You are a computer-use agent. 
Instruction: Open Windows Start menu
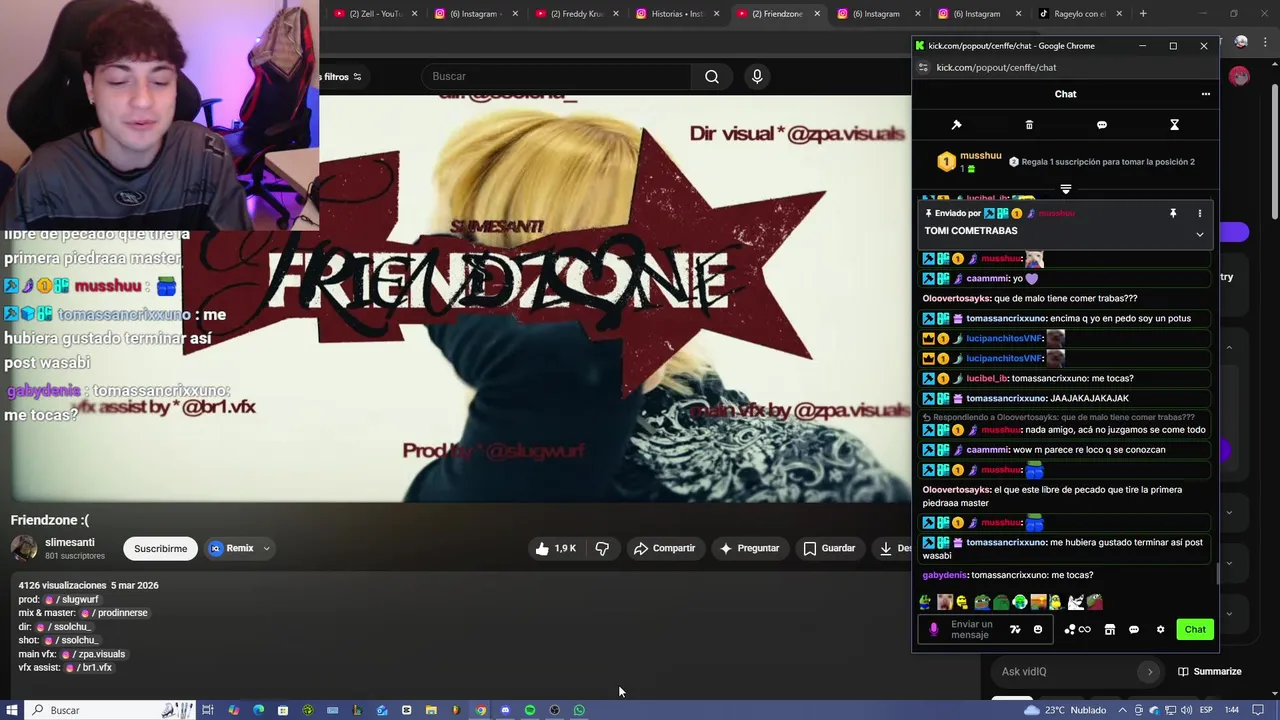(x=11, y=710)
